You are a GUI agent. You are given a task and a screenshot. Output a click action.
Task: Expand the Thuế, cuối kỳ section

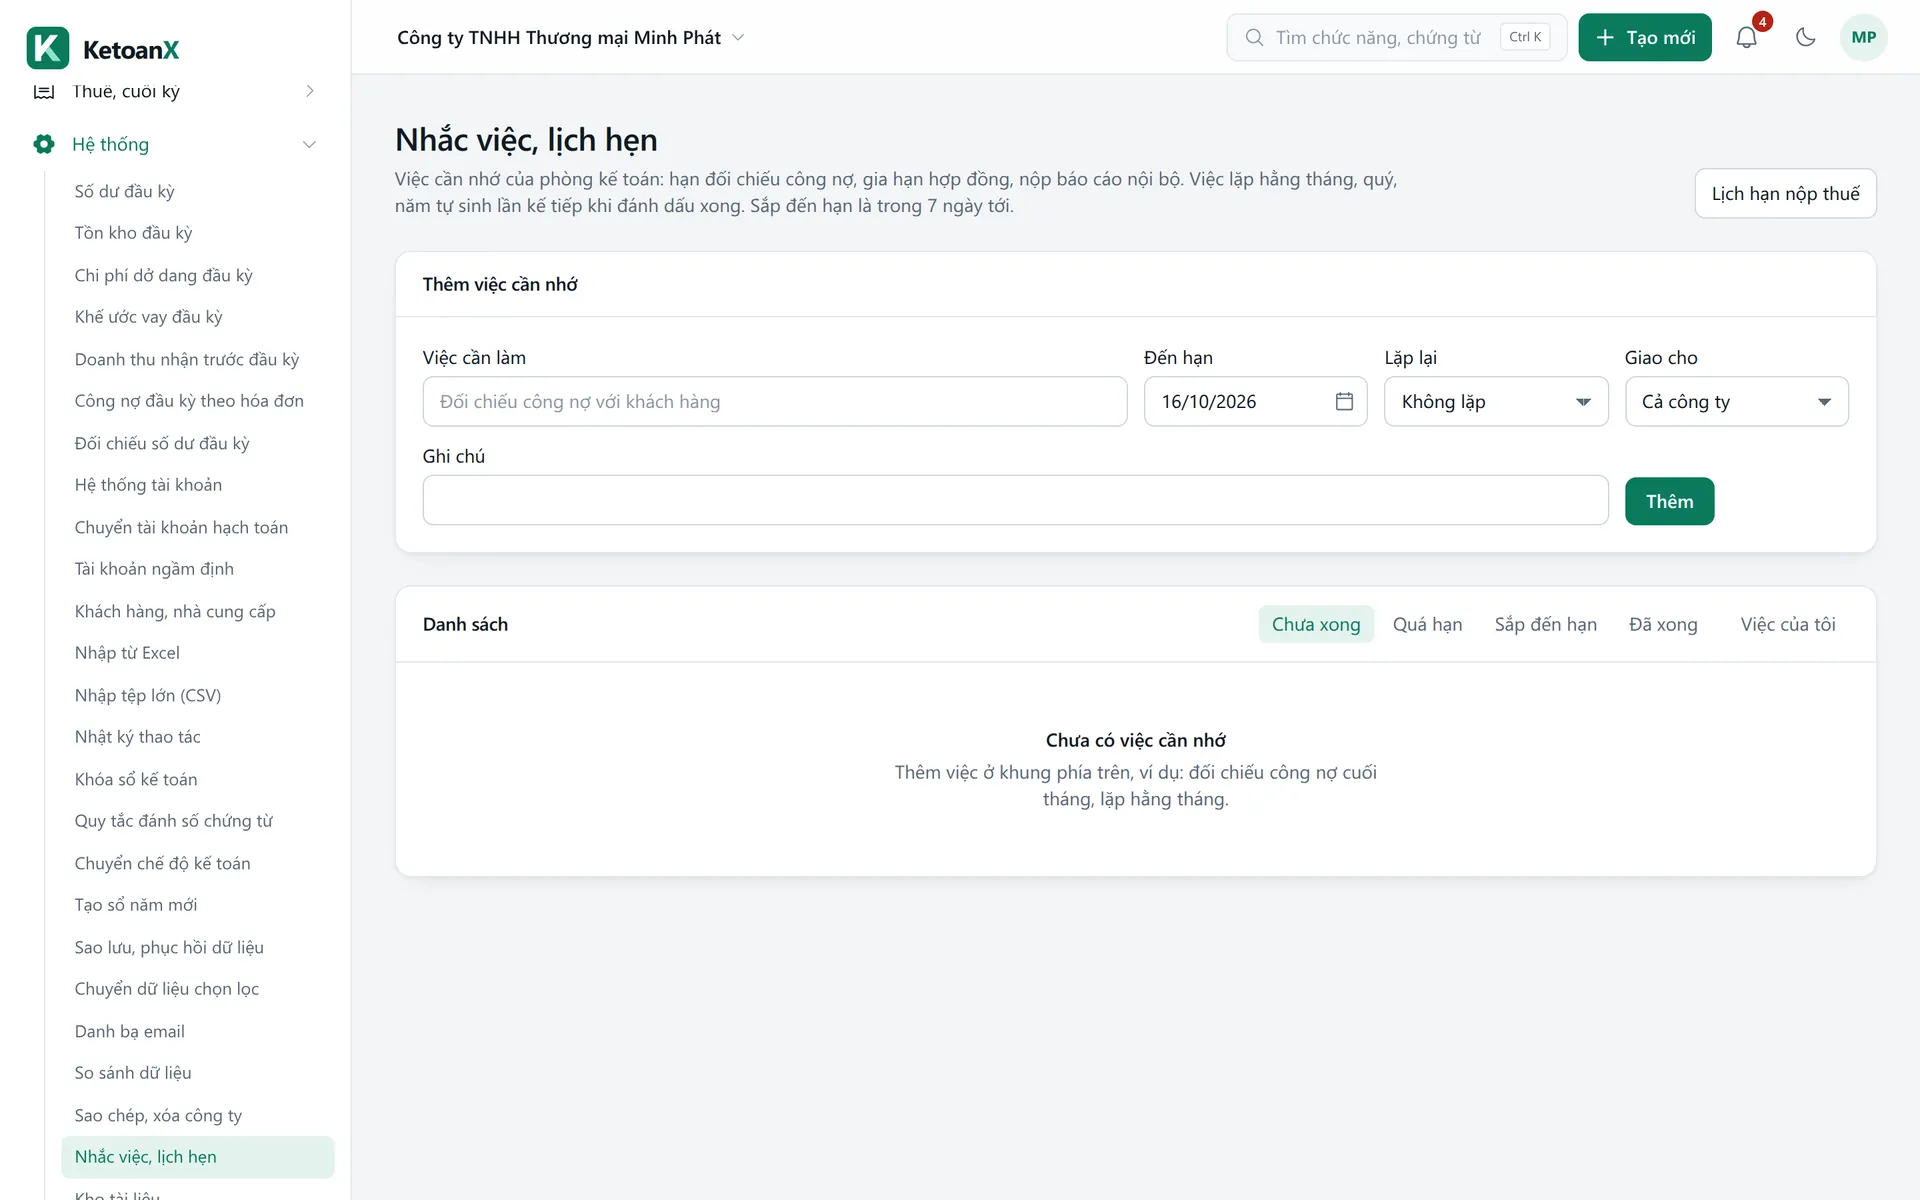click(310, 91)
